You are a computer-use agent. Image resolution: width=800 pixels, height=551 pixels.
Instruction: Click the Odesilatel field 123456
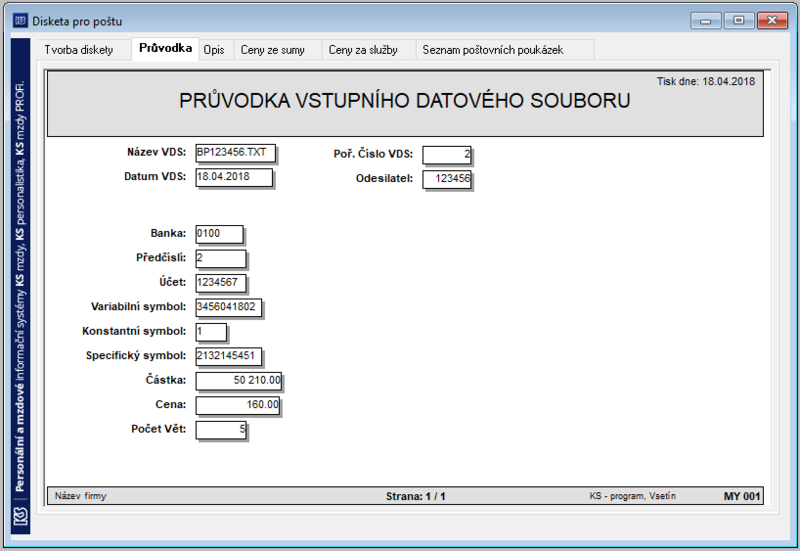[x=446, y=179]
